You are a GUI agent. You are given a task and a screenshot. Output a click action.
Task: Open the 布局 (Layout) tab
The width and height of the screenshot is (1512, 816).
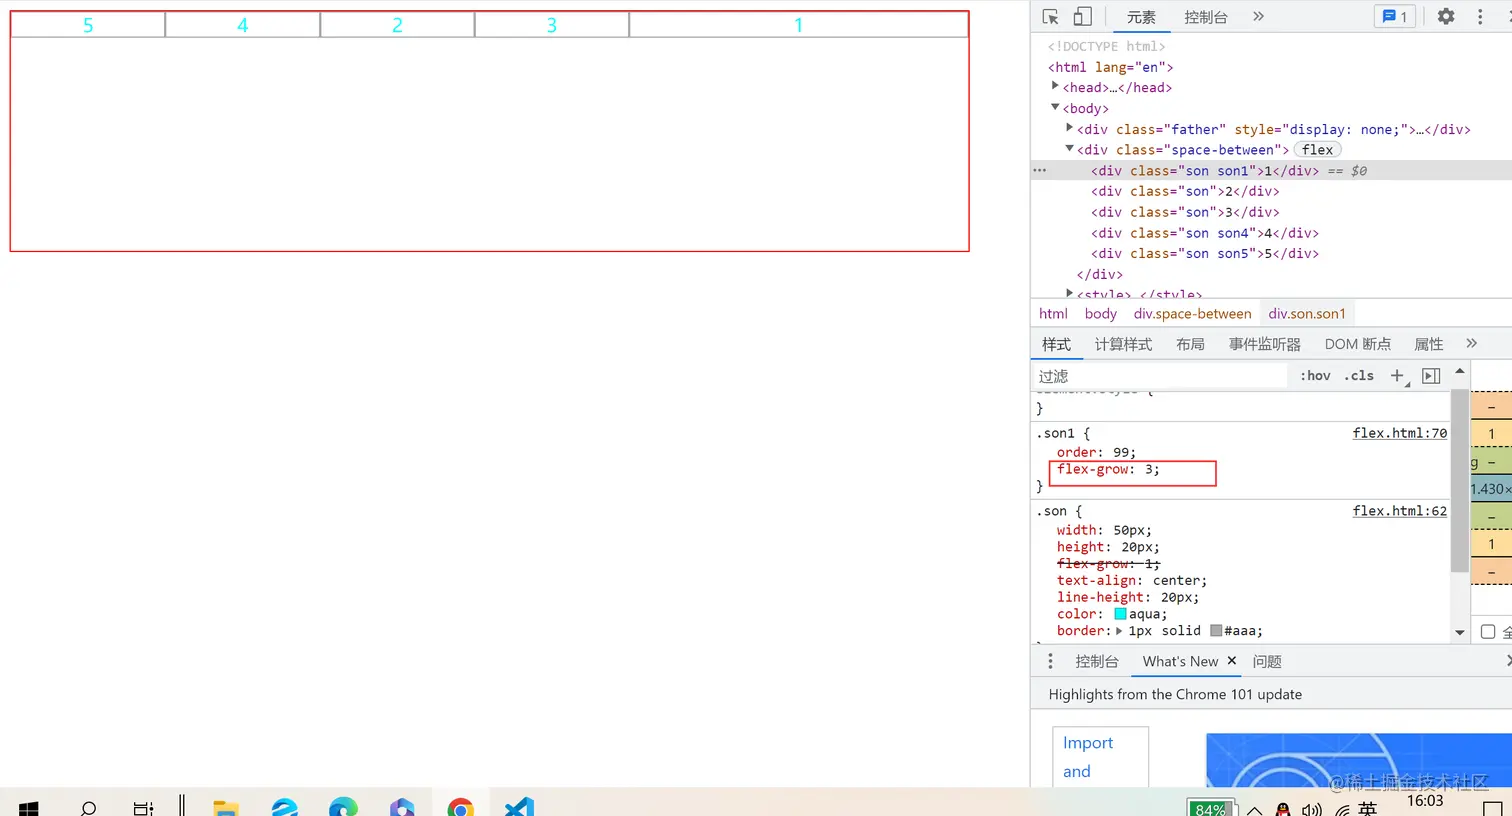tap(1190, 344)
